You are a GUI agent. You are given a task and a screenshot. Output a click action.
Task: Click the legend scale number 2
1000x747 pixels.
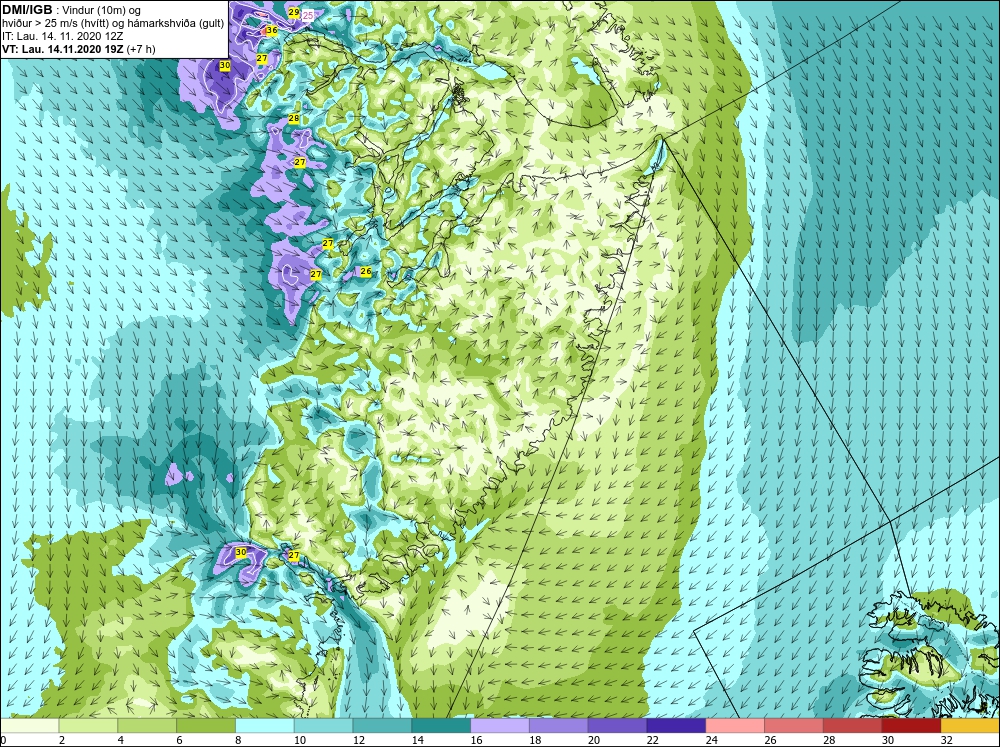[62, 740]
